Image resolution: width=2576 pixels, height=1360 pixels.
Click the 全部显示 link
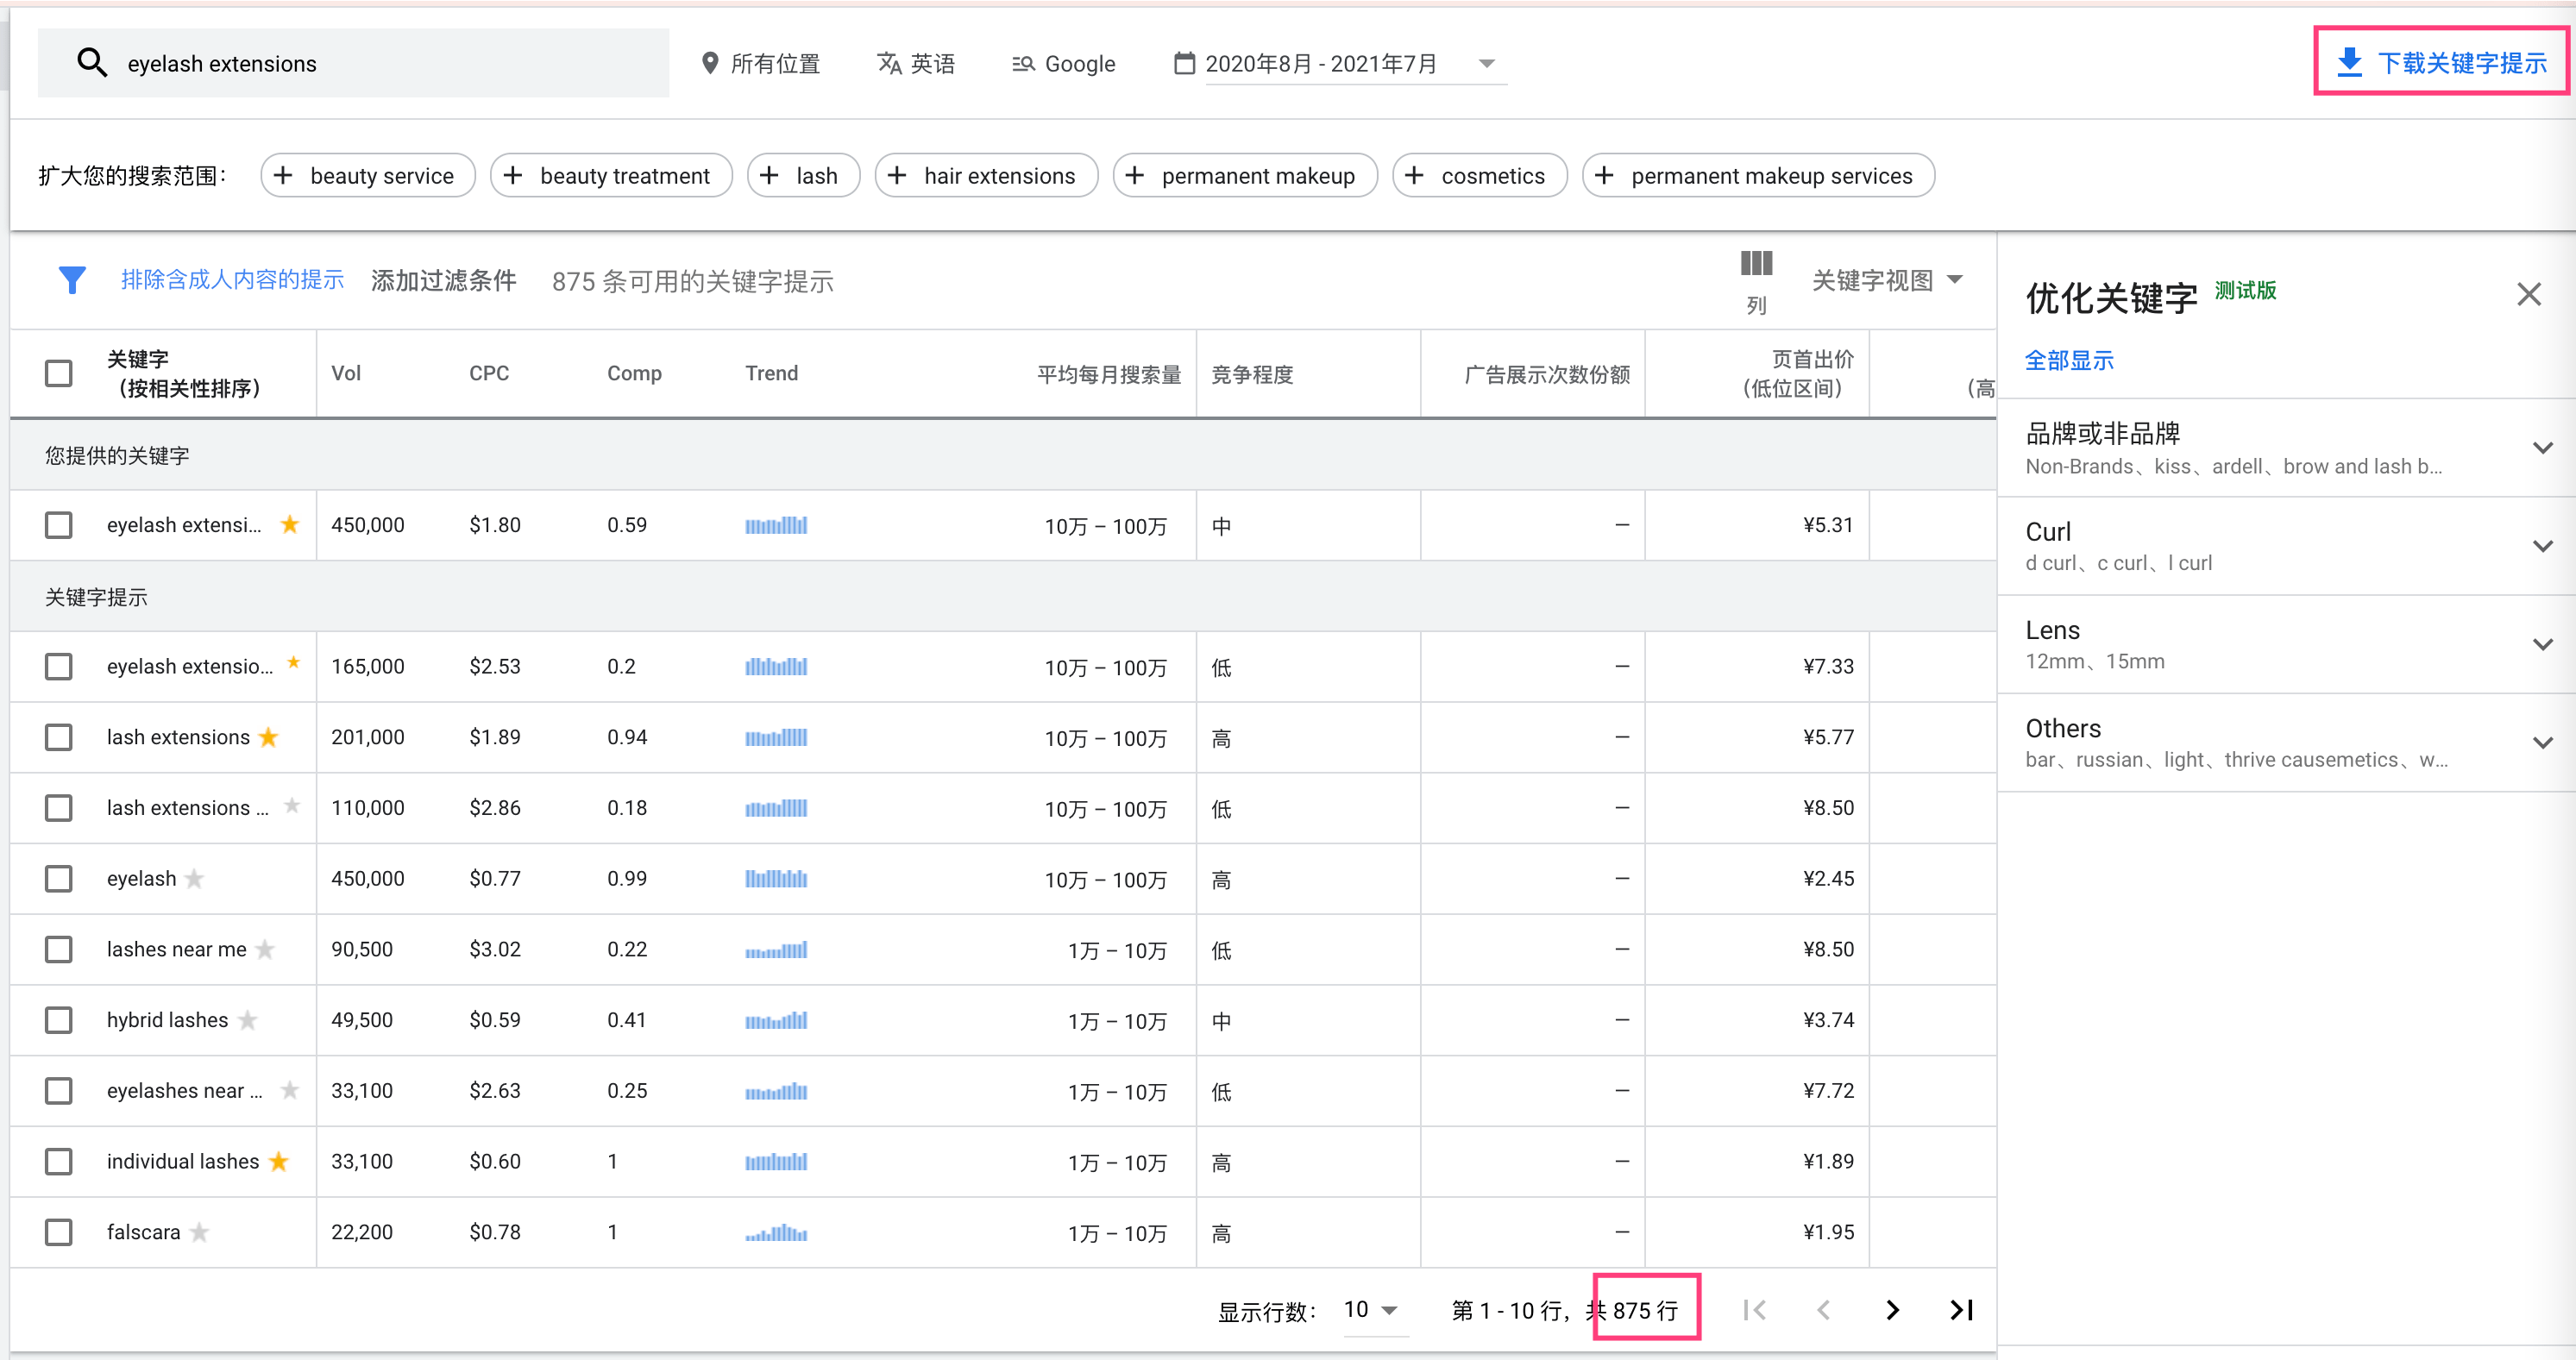point(2068,360)
